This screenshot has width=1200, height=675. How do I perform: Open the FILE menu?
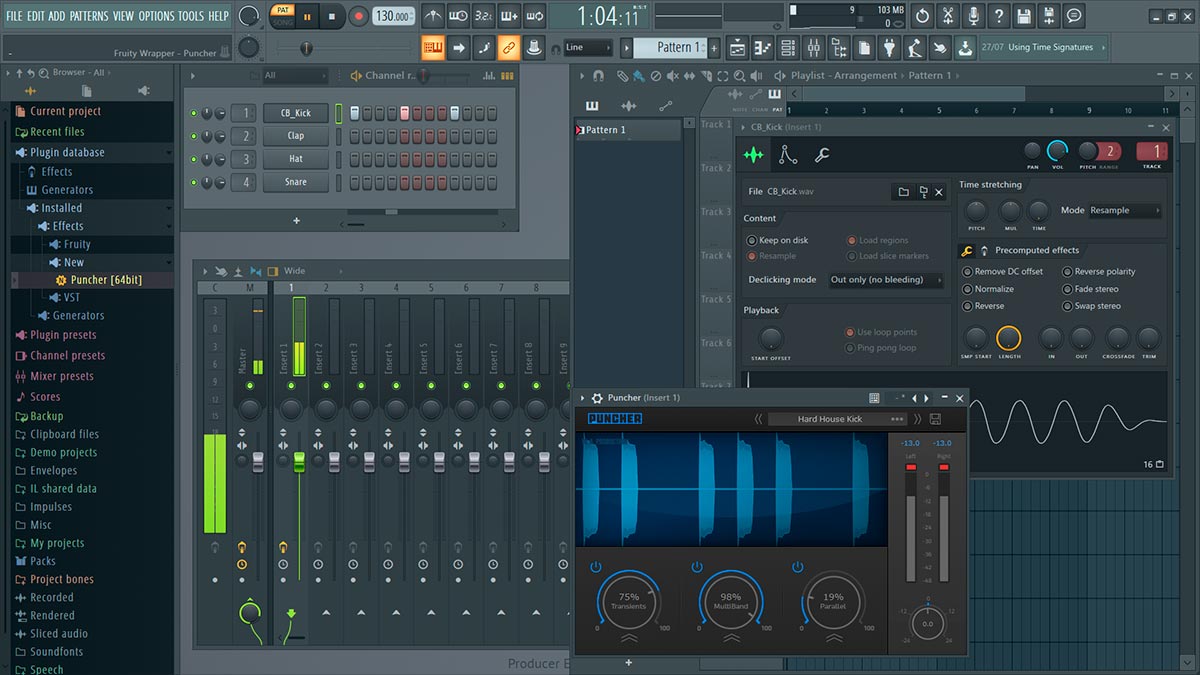[x=14, y=16]
